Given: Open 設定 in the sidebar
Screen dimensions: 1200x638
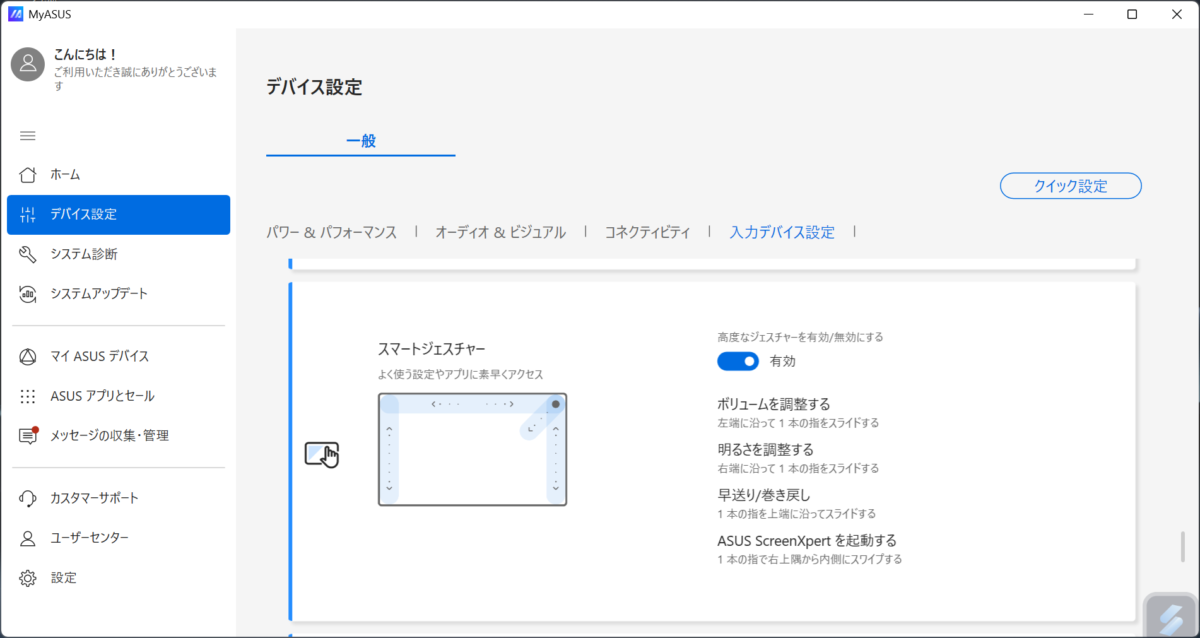Looking at the screenshot, I should pos(118,578).
